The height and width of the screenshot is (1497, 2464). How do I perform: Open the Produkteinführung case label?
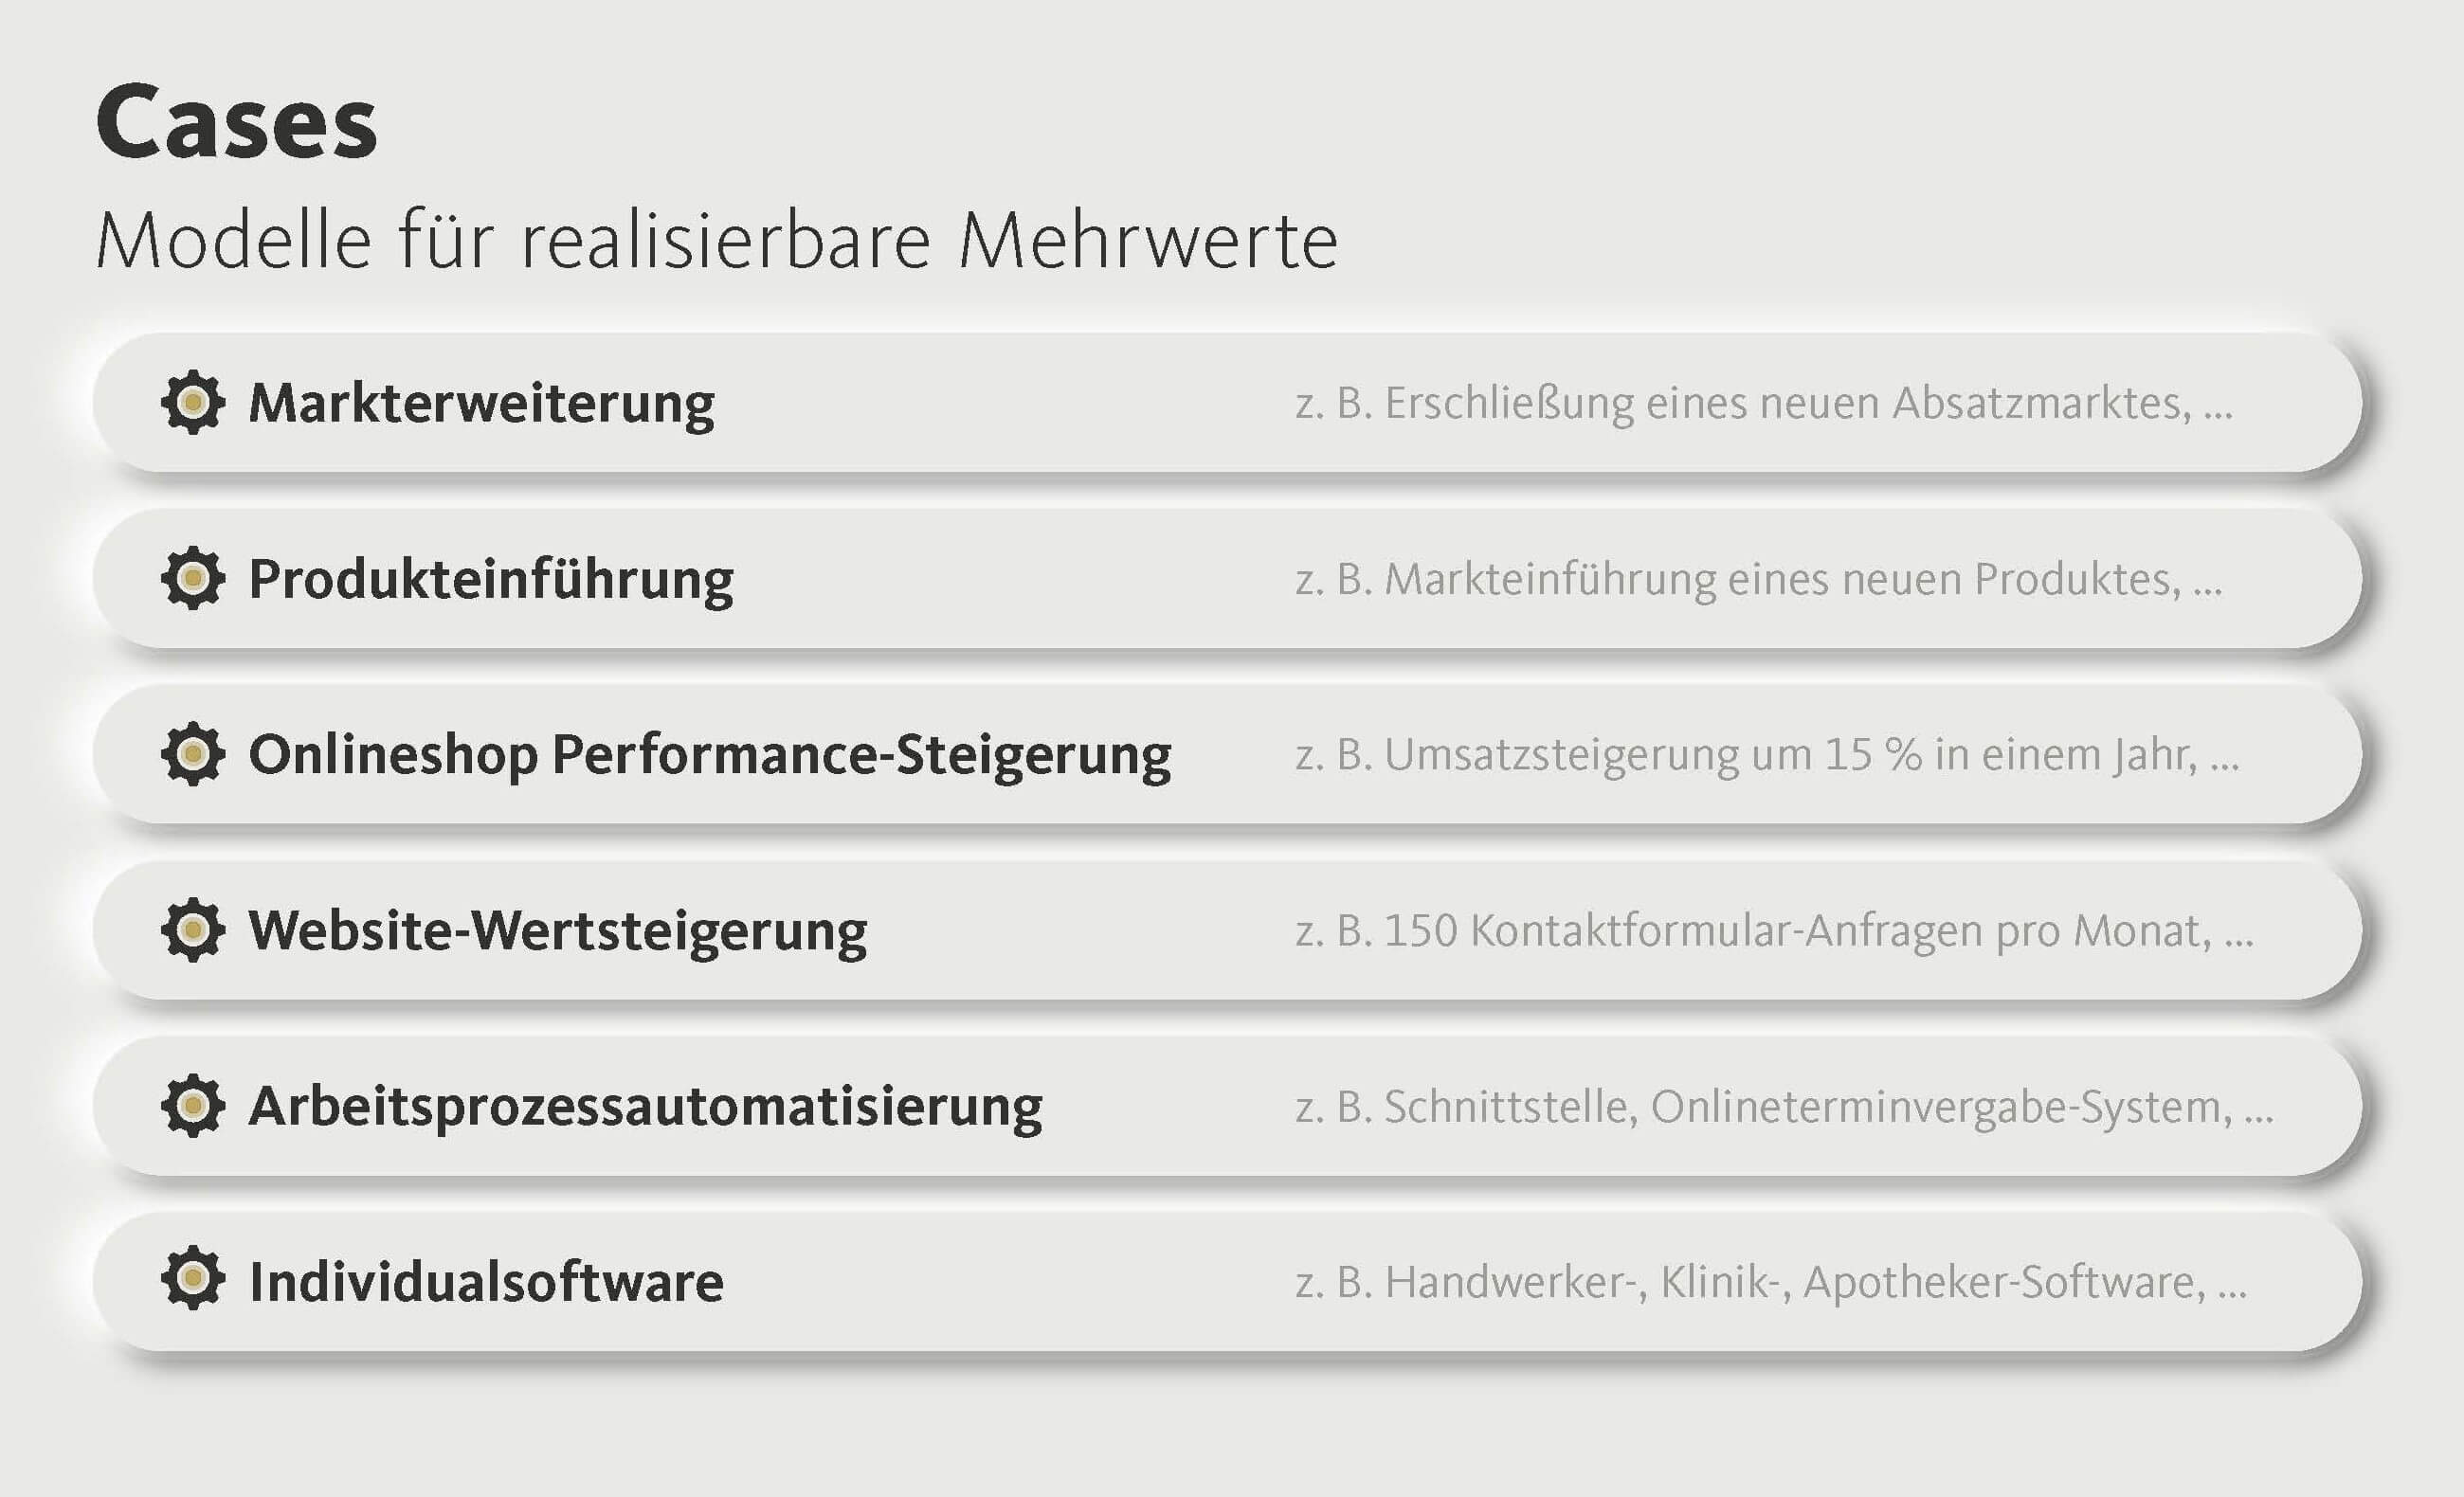(x=490, y=580)
